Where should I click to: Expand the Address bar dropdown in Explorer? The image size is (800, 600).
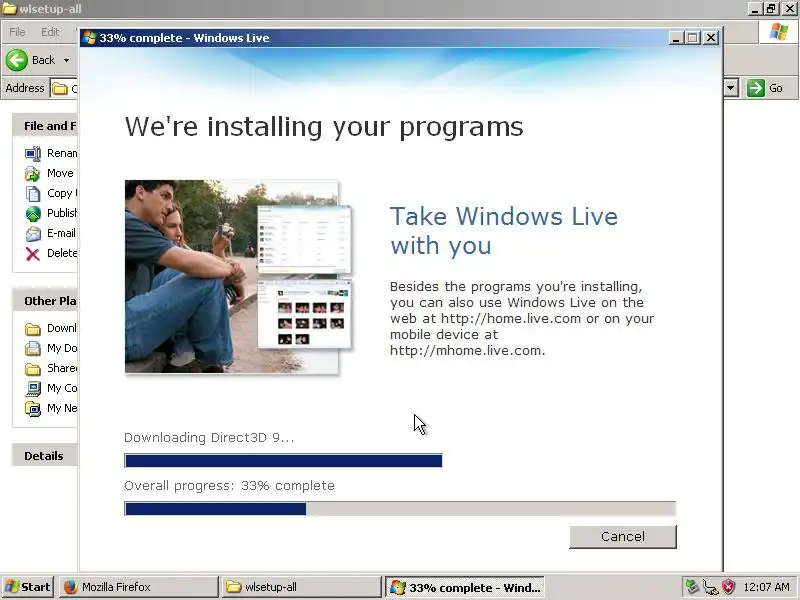point(731,88)
